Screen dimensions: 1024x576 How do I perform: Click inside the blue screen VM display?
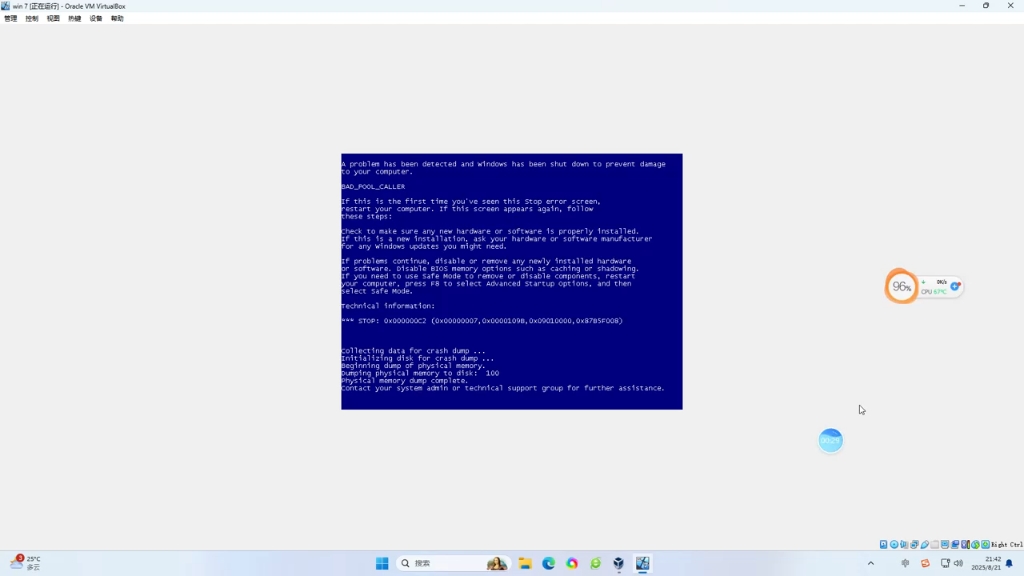pyautogui.click(x=511, y=281)
